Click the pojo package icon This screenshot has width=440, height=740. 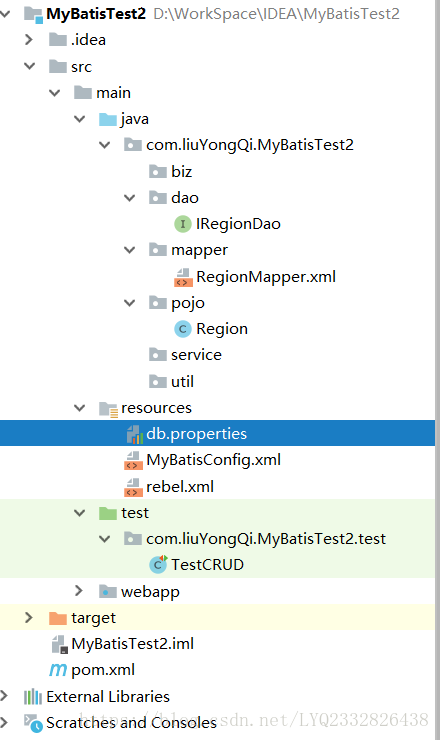[158, 303]
